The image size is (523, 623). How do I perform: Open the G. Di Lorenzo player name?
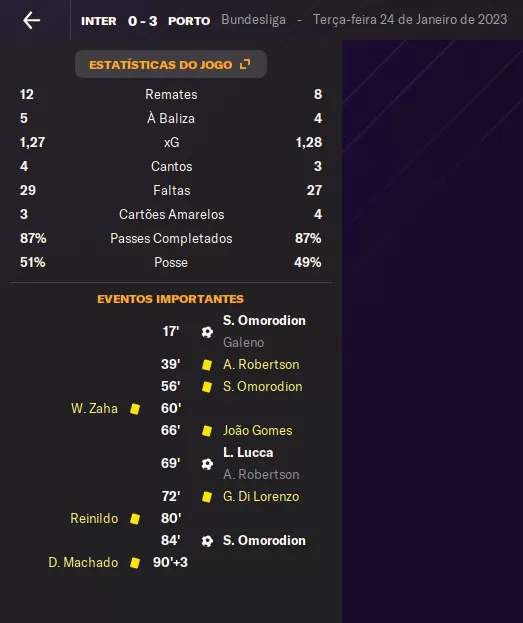pos(261,496)
